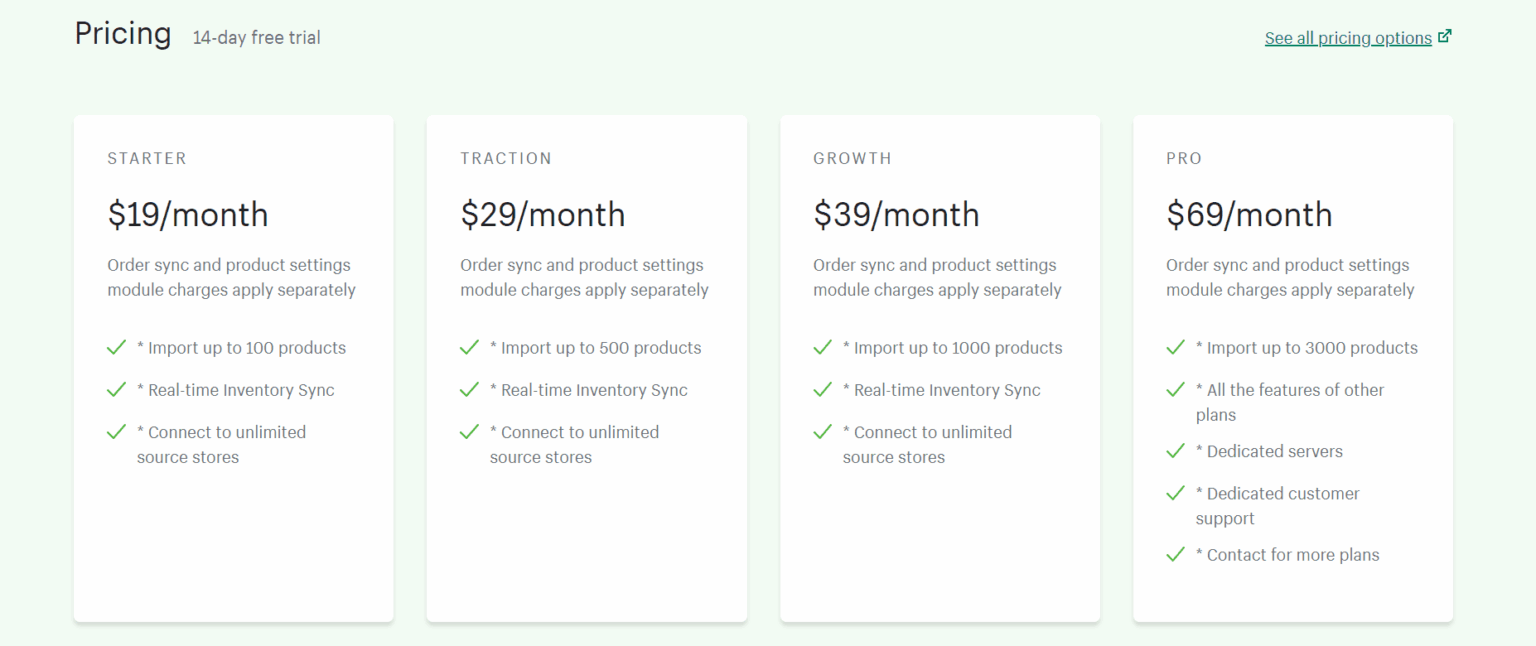The height and width of the screenshot is (646, 1536).
Task: Click the external link icon beside pricing options
Action: tap(1446, 34)
